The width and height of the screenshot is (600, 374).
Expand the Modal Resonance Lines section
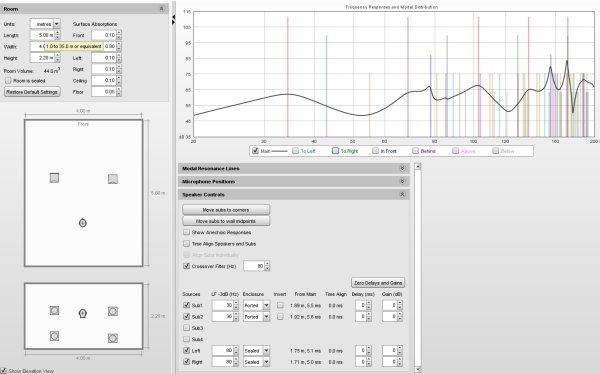point(402,168)
